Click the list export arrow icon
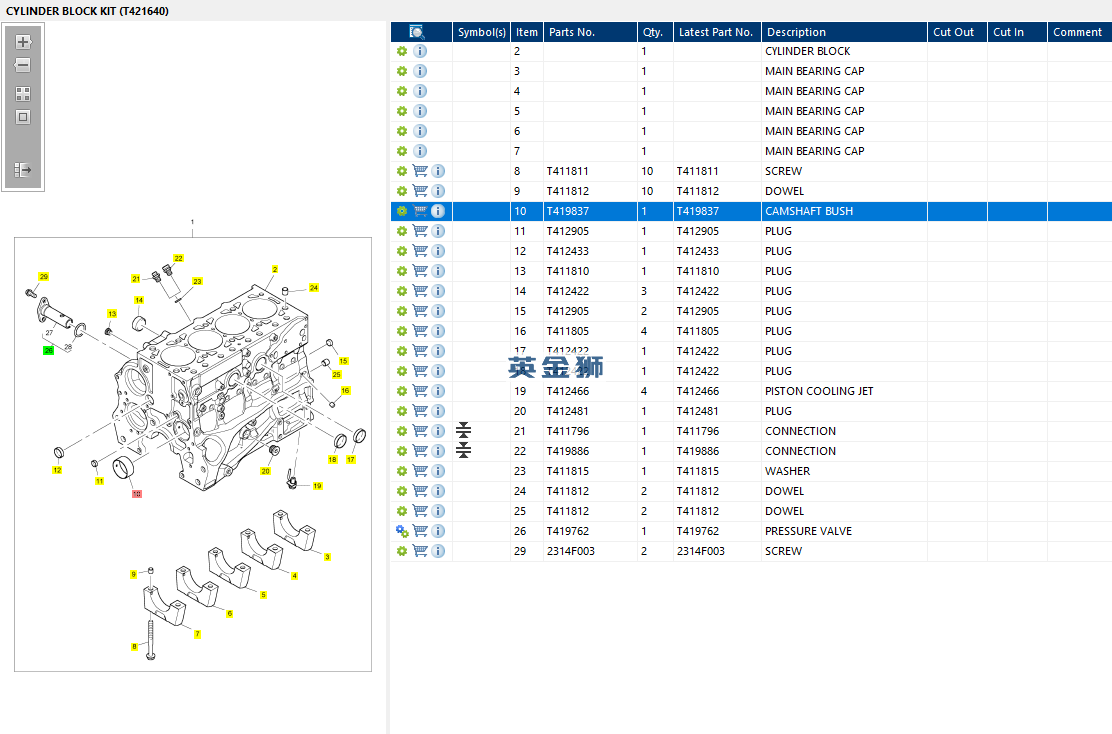This screenshot has width=1112, height=734. point(23,171)
